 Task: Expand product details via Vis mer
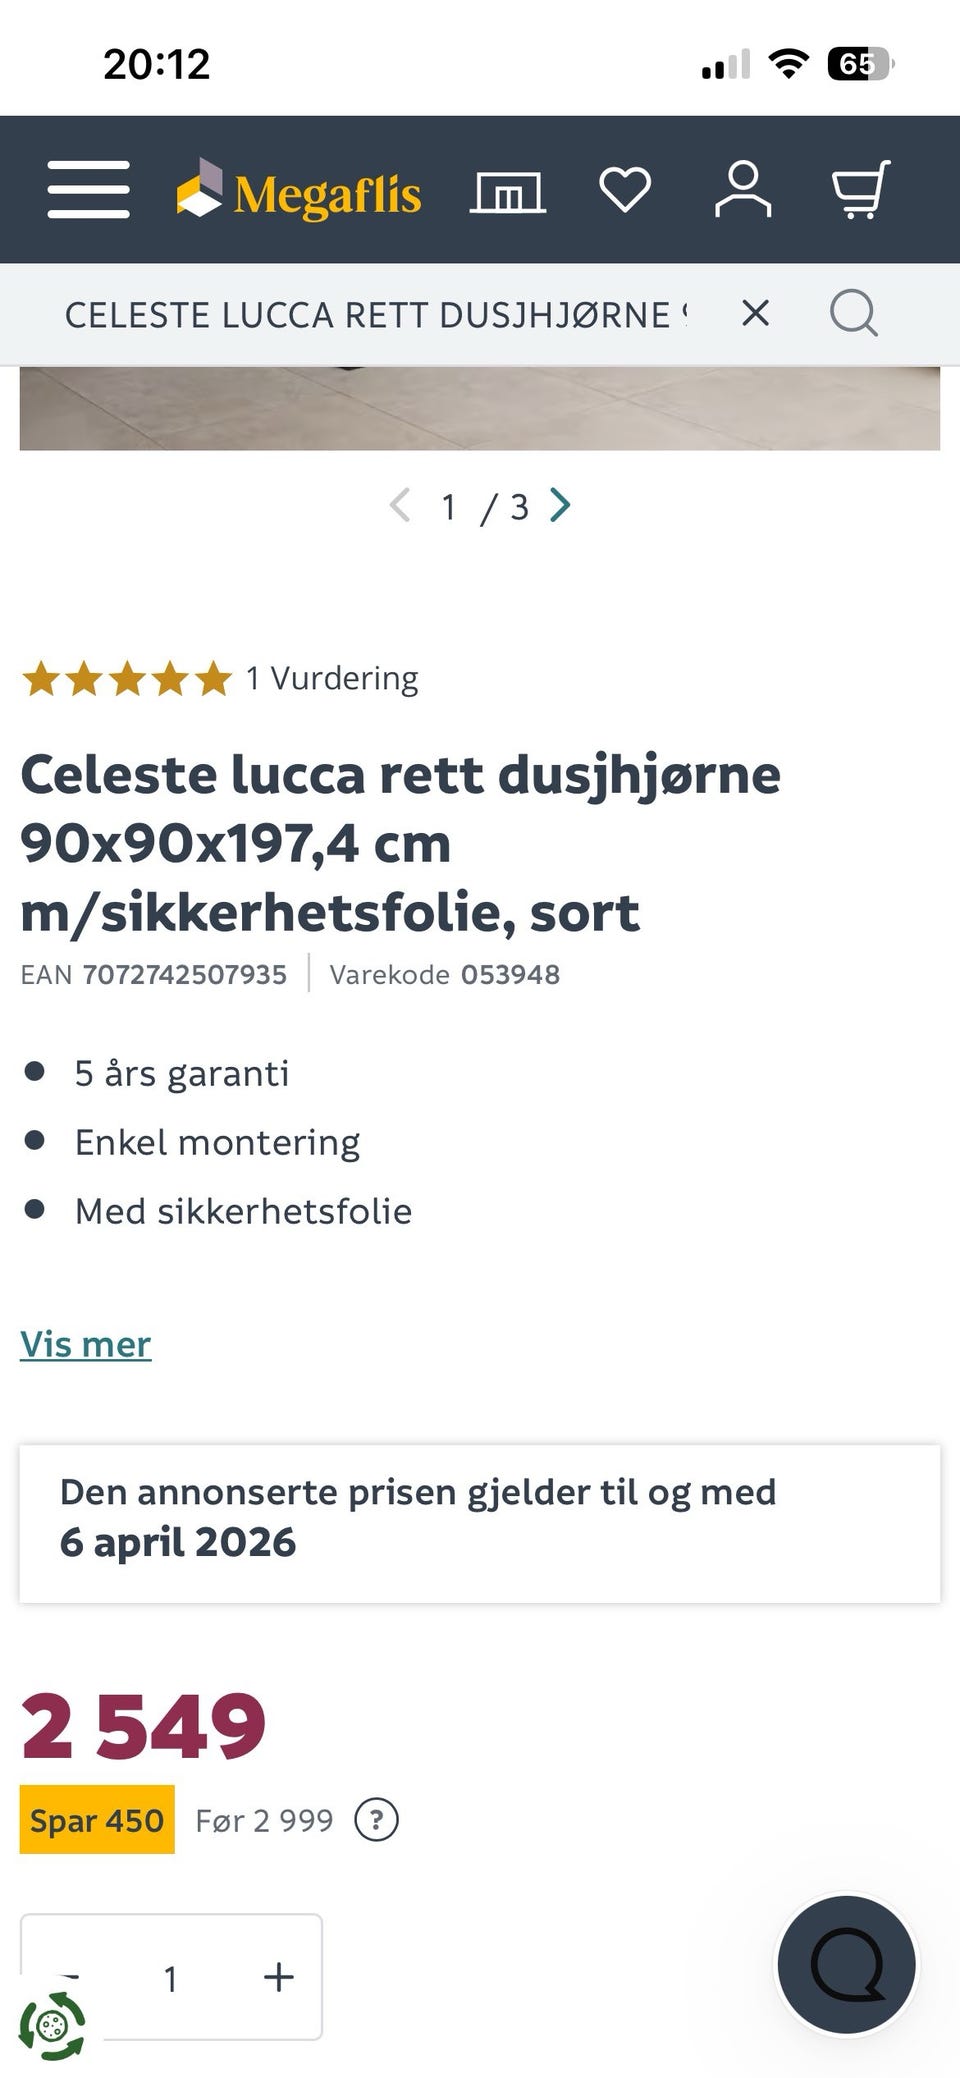[x=85, y=1344]
